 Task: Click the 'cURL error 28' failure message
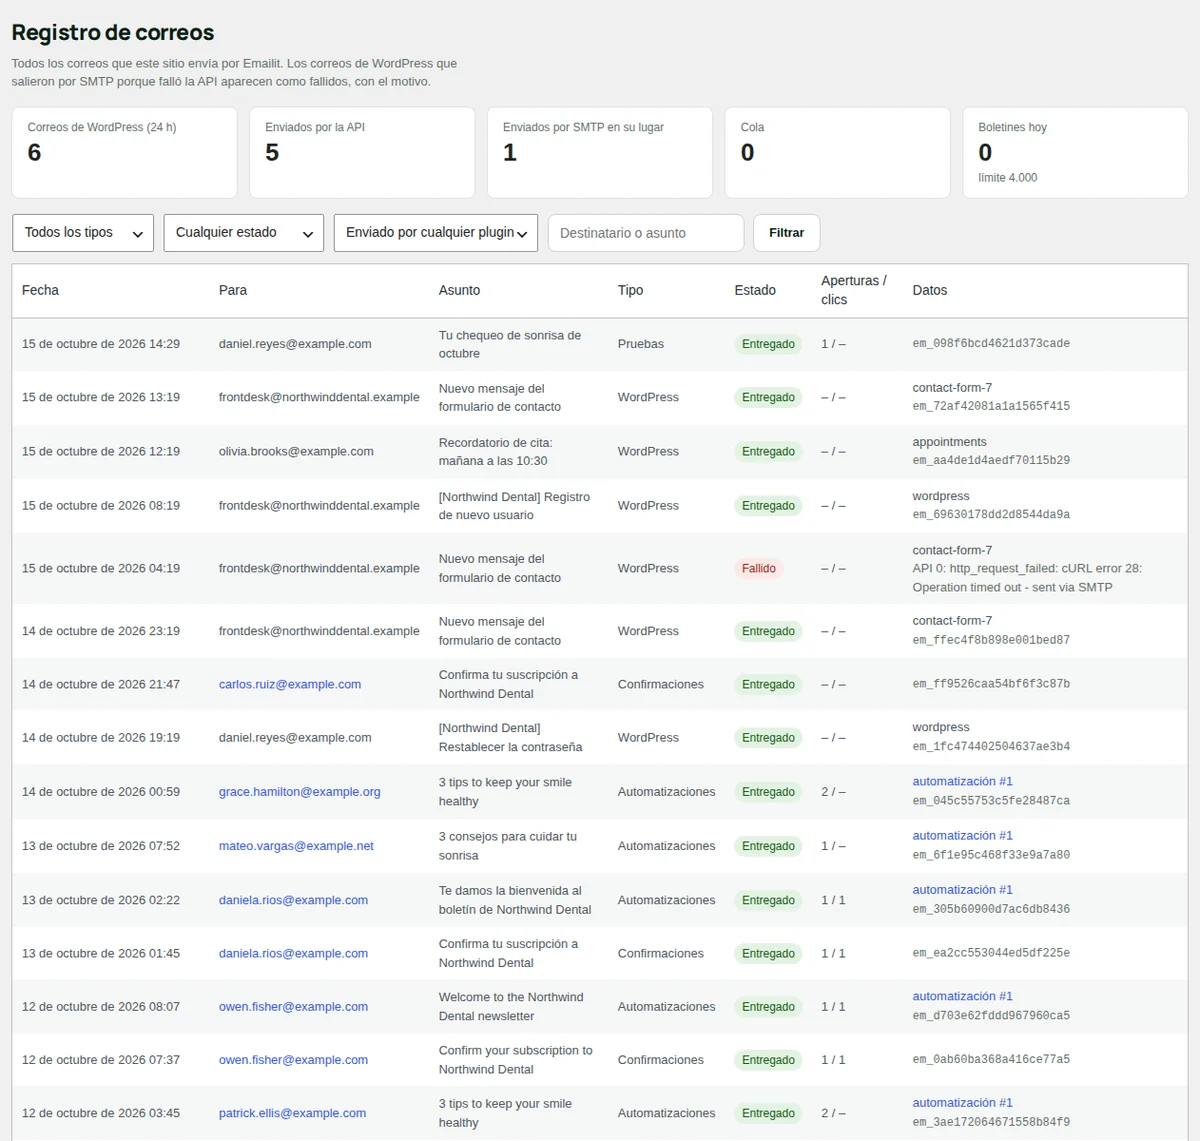pos(1027,578)
